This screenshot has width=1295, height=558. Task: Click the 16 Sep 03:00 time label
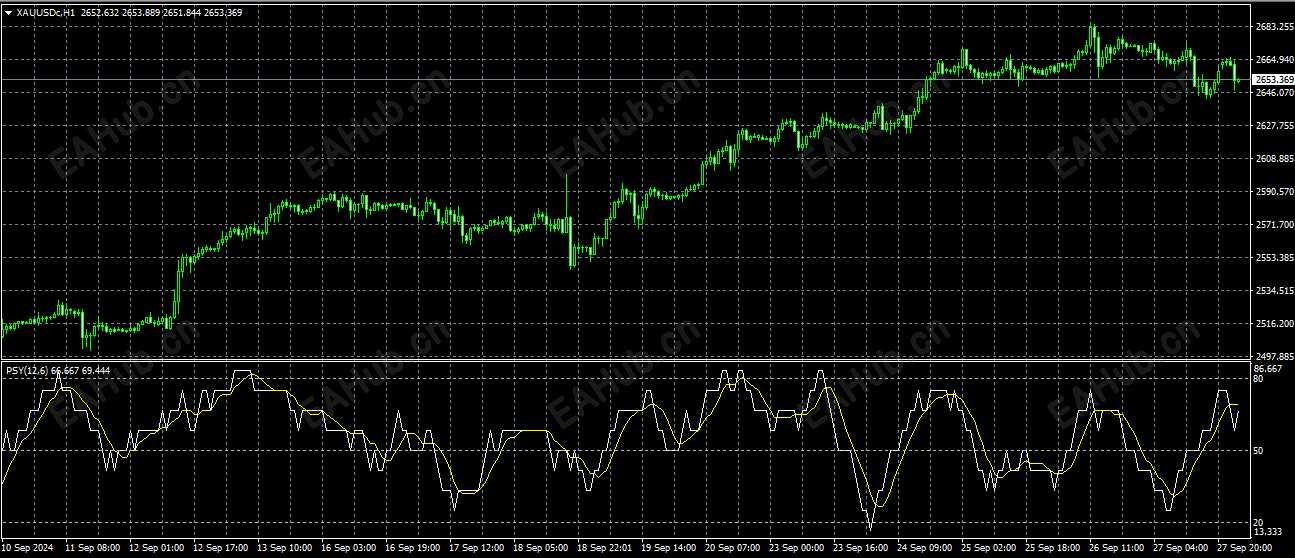click(x=349, y=548)
